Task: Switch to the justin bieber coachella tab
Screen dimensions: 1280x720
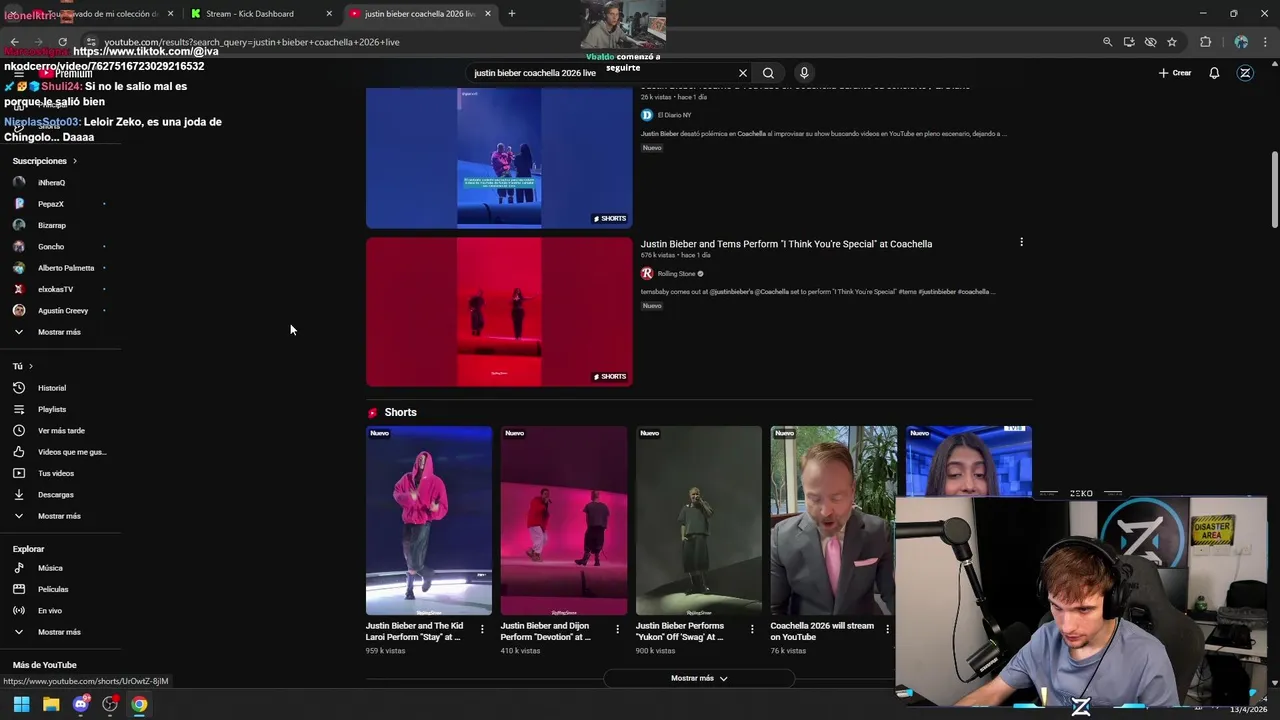Action: tap(420, 14)
